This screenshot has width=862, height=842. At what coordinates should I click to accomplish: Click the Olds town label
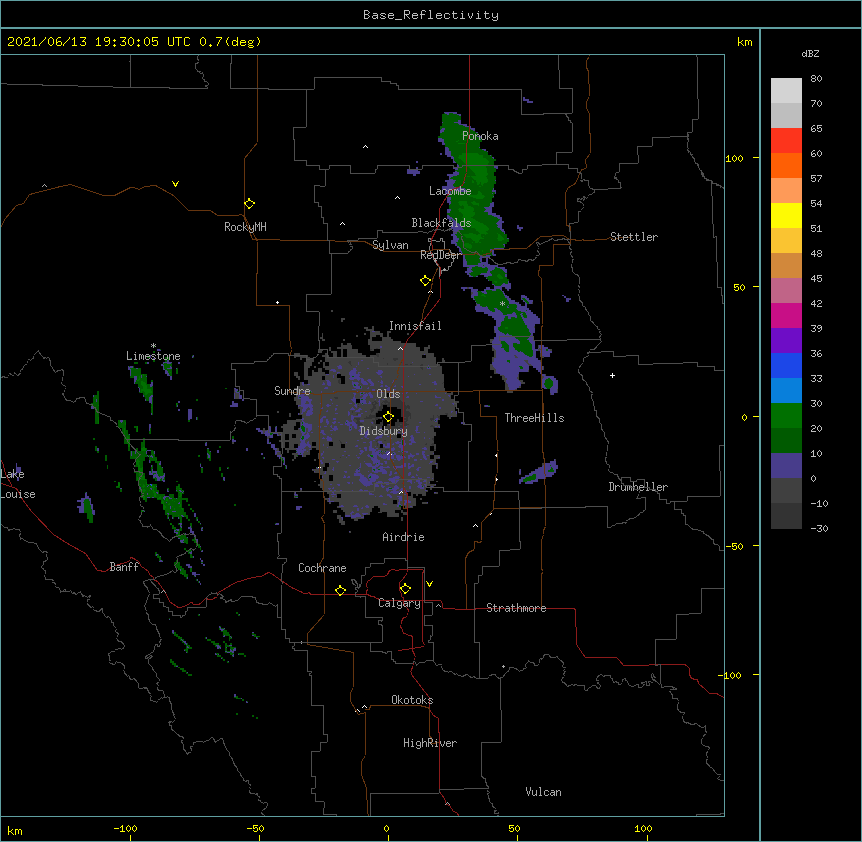(388, 394)
